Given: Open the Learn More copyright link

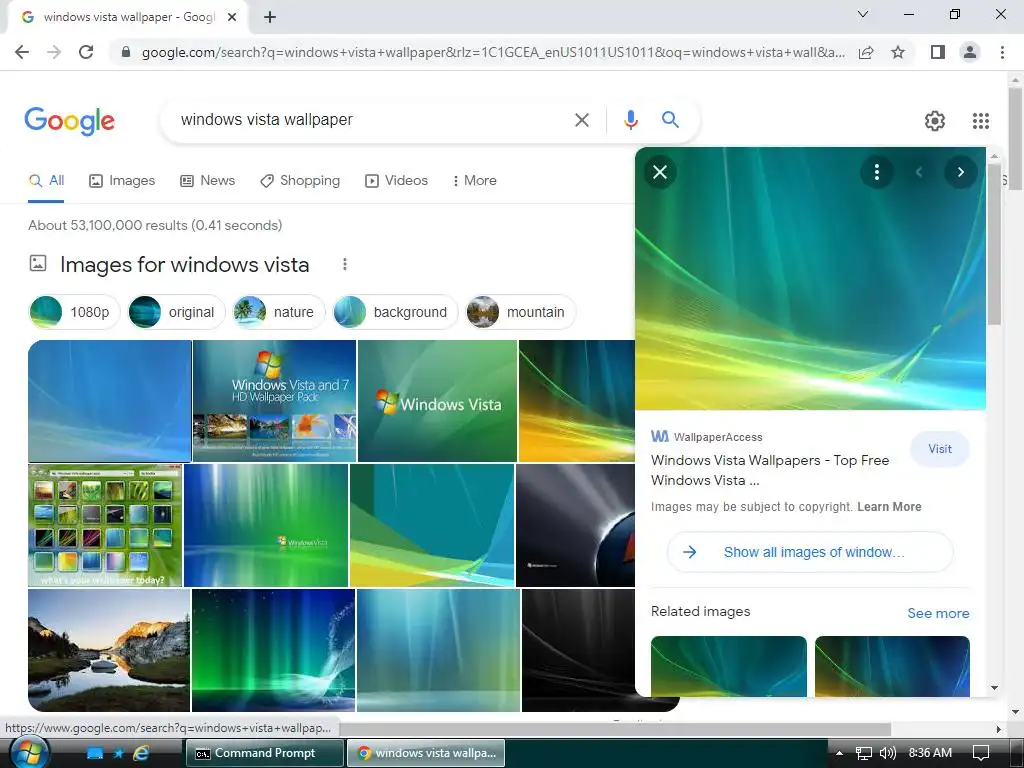Looking at the screenshot, I should pyautogui.click(x=889, y=507).
